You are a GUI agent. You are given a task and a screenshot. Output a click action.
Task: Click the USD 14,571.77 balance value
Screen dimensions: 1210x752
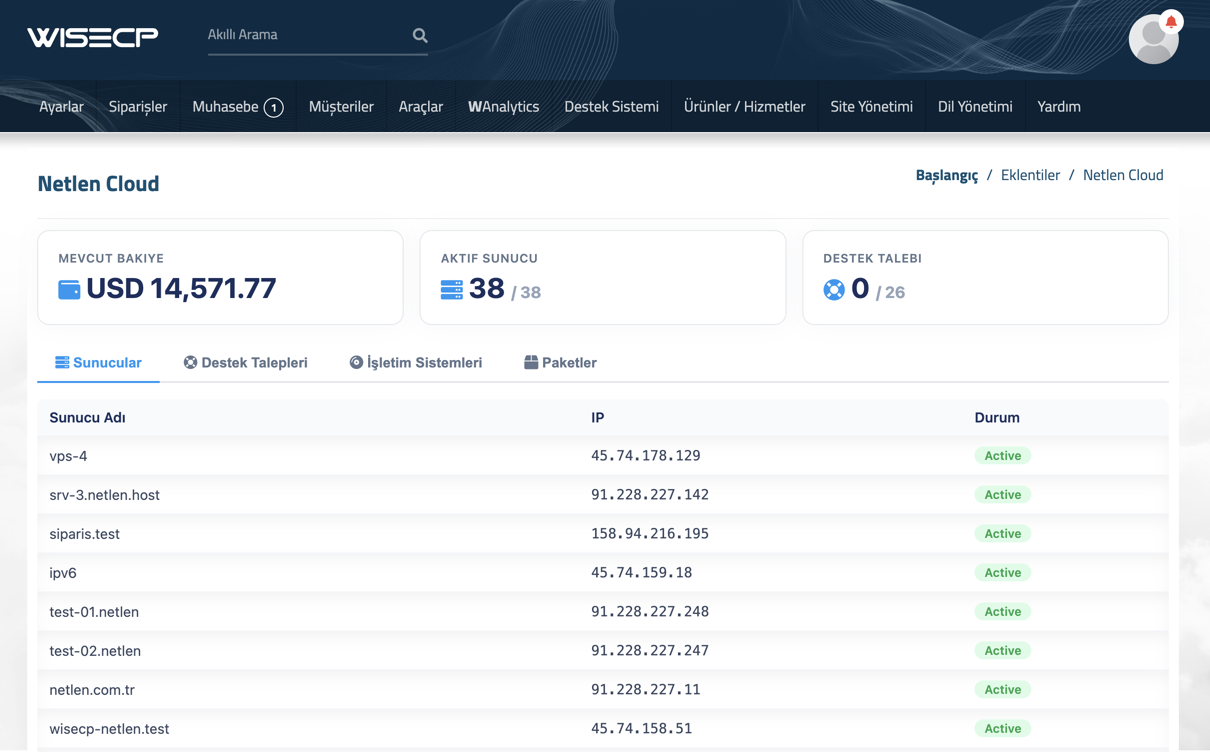181,289
